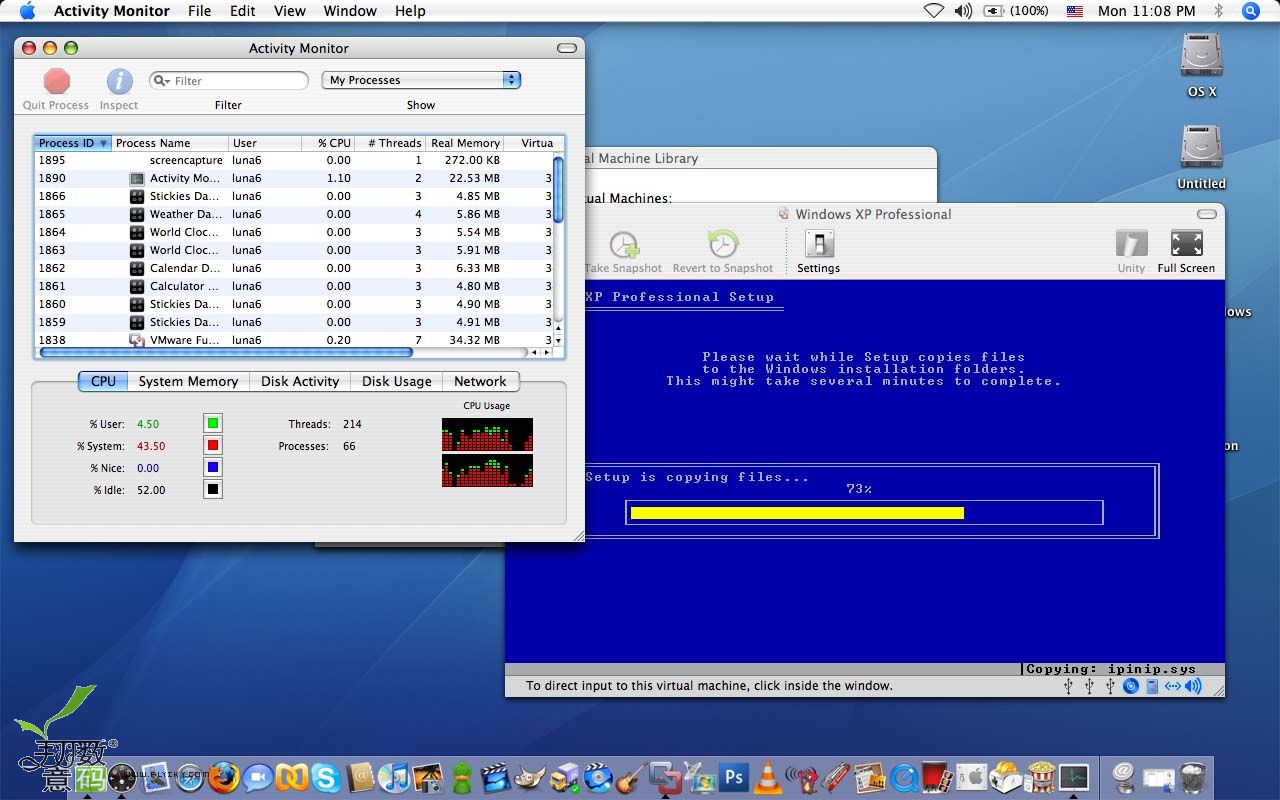1280x800 pixels.
Task: Click VMware Fusion icon in Dock
Action: point(665,777)
